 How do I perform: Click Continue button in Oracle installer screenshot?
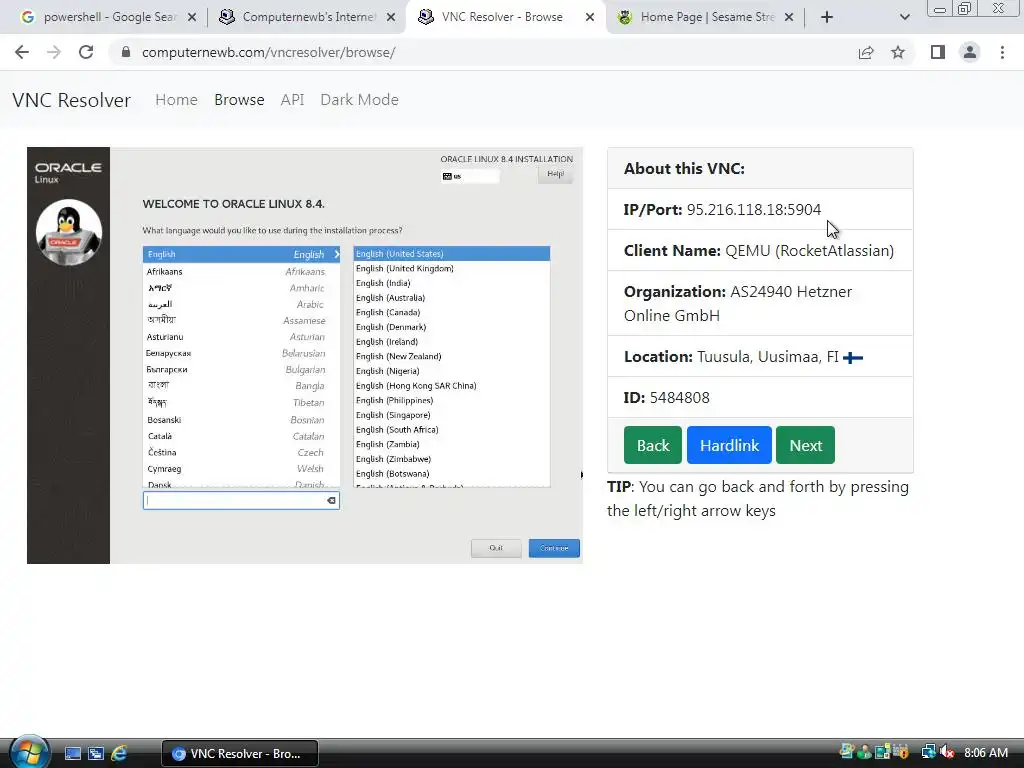(554, 548)
